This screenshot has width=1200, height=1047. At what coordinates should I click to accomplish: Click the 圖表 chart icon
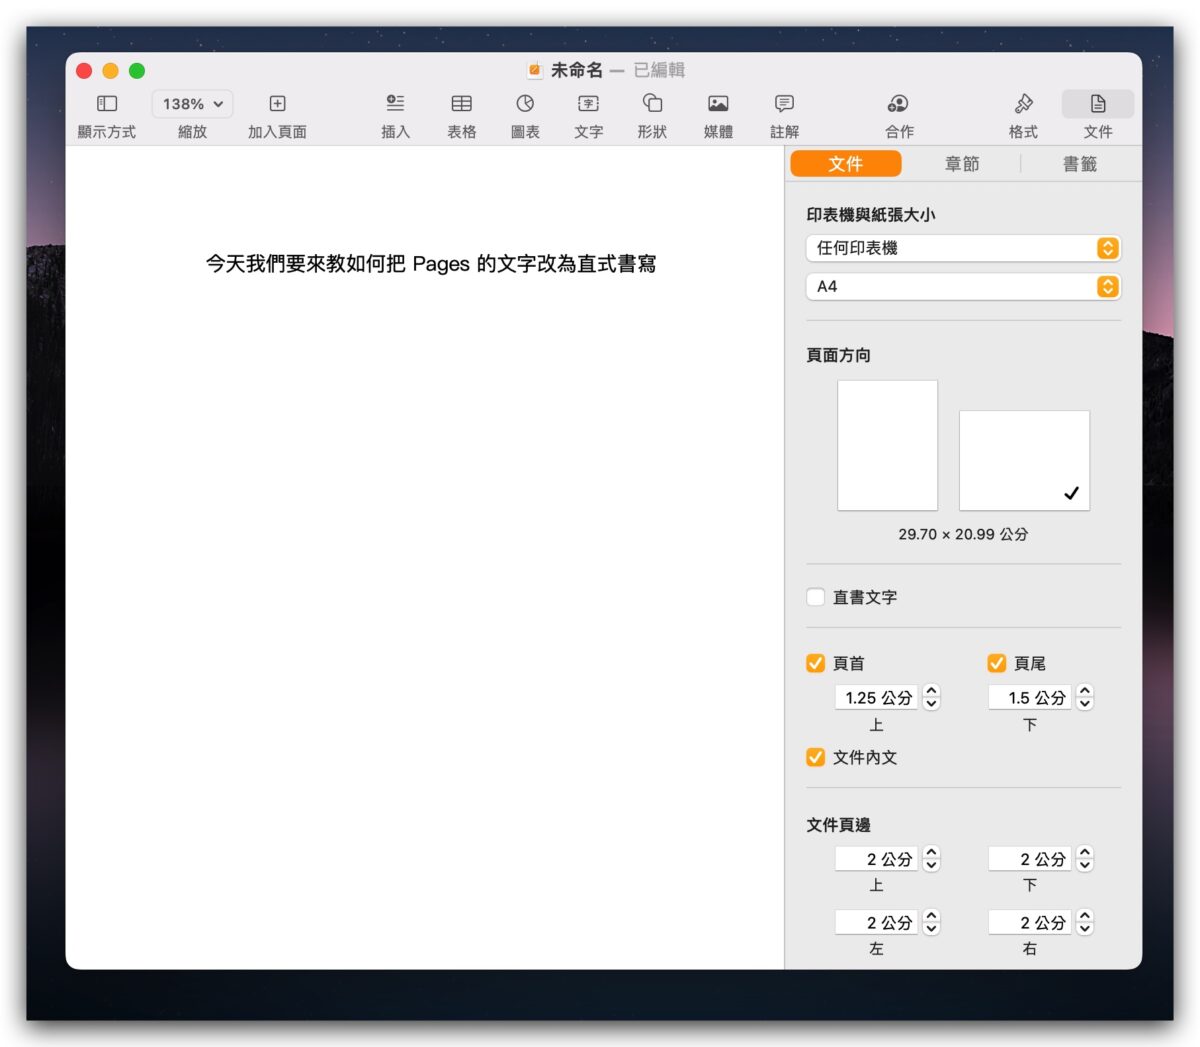tap(525, 103)
